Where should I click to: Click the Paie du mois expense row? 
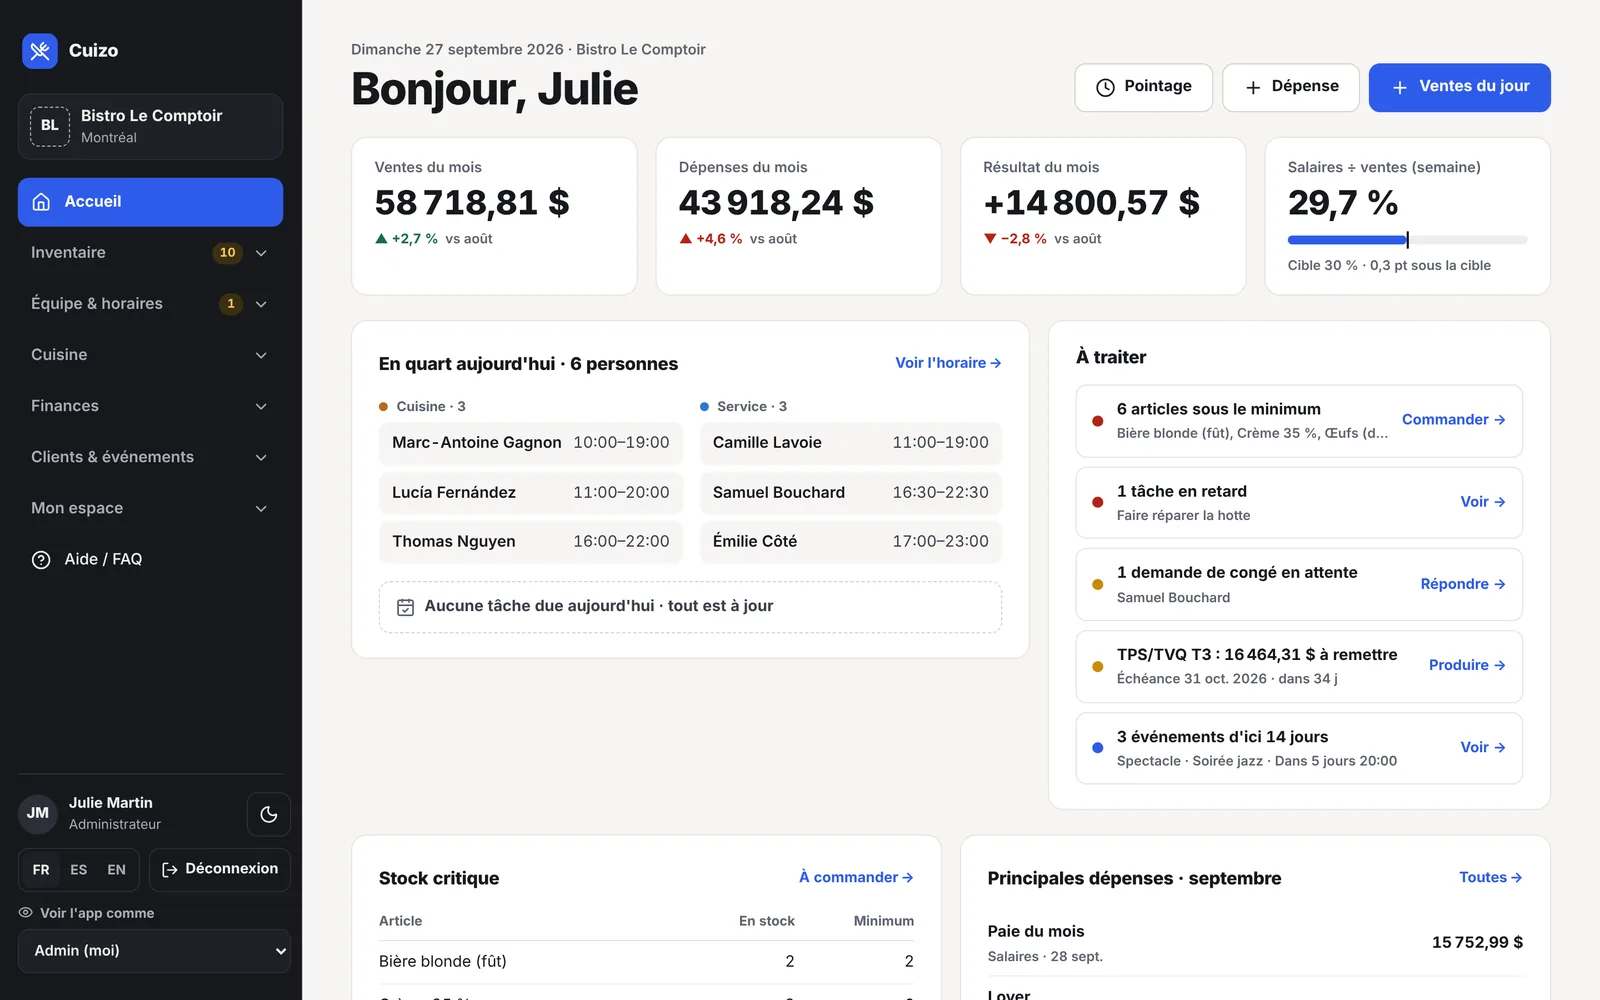tap(1255, 943)
